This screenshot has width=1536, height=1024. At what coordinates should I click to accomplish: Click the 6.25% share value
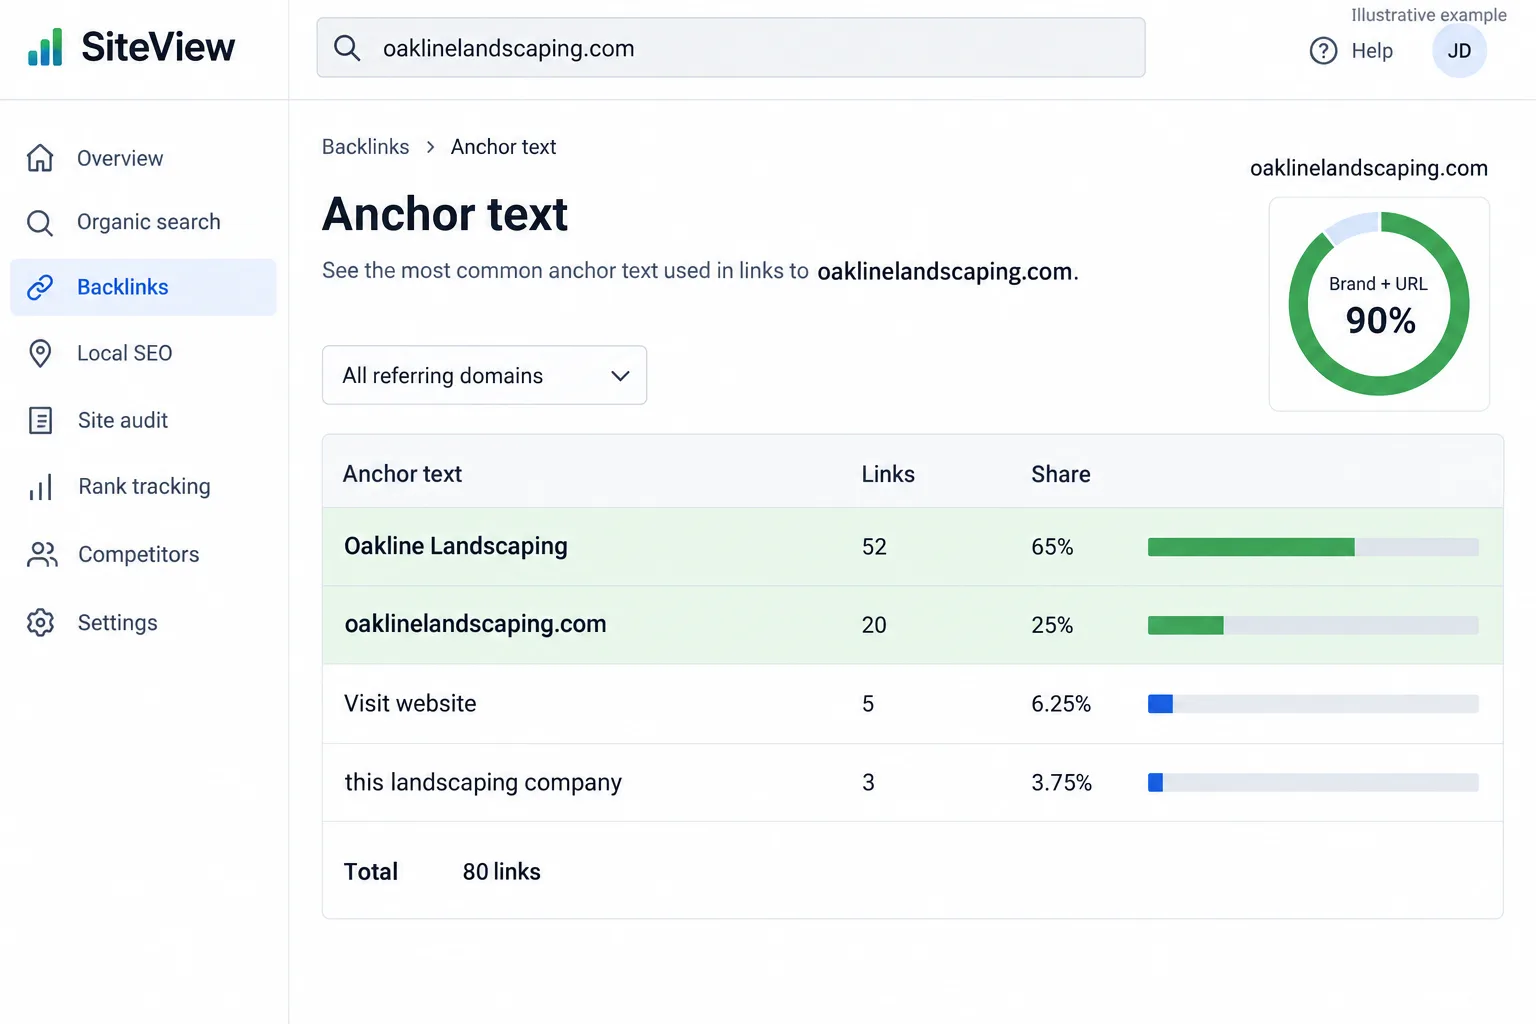(1061, 704)
